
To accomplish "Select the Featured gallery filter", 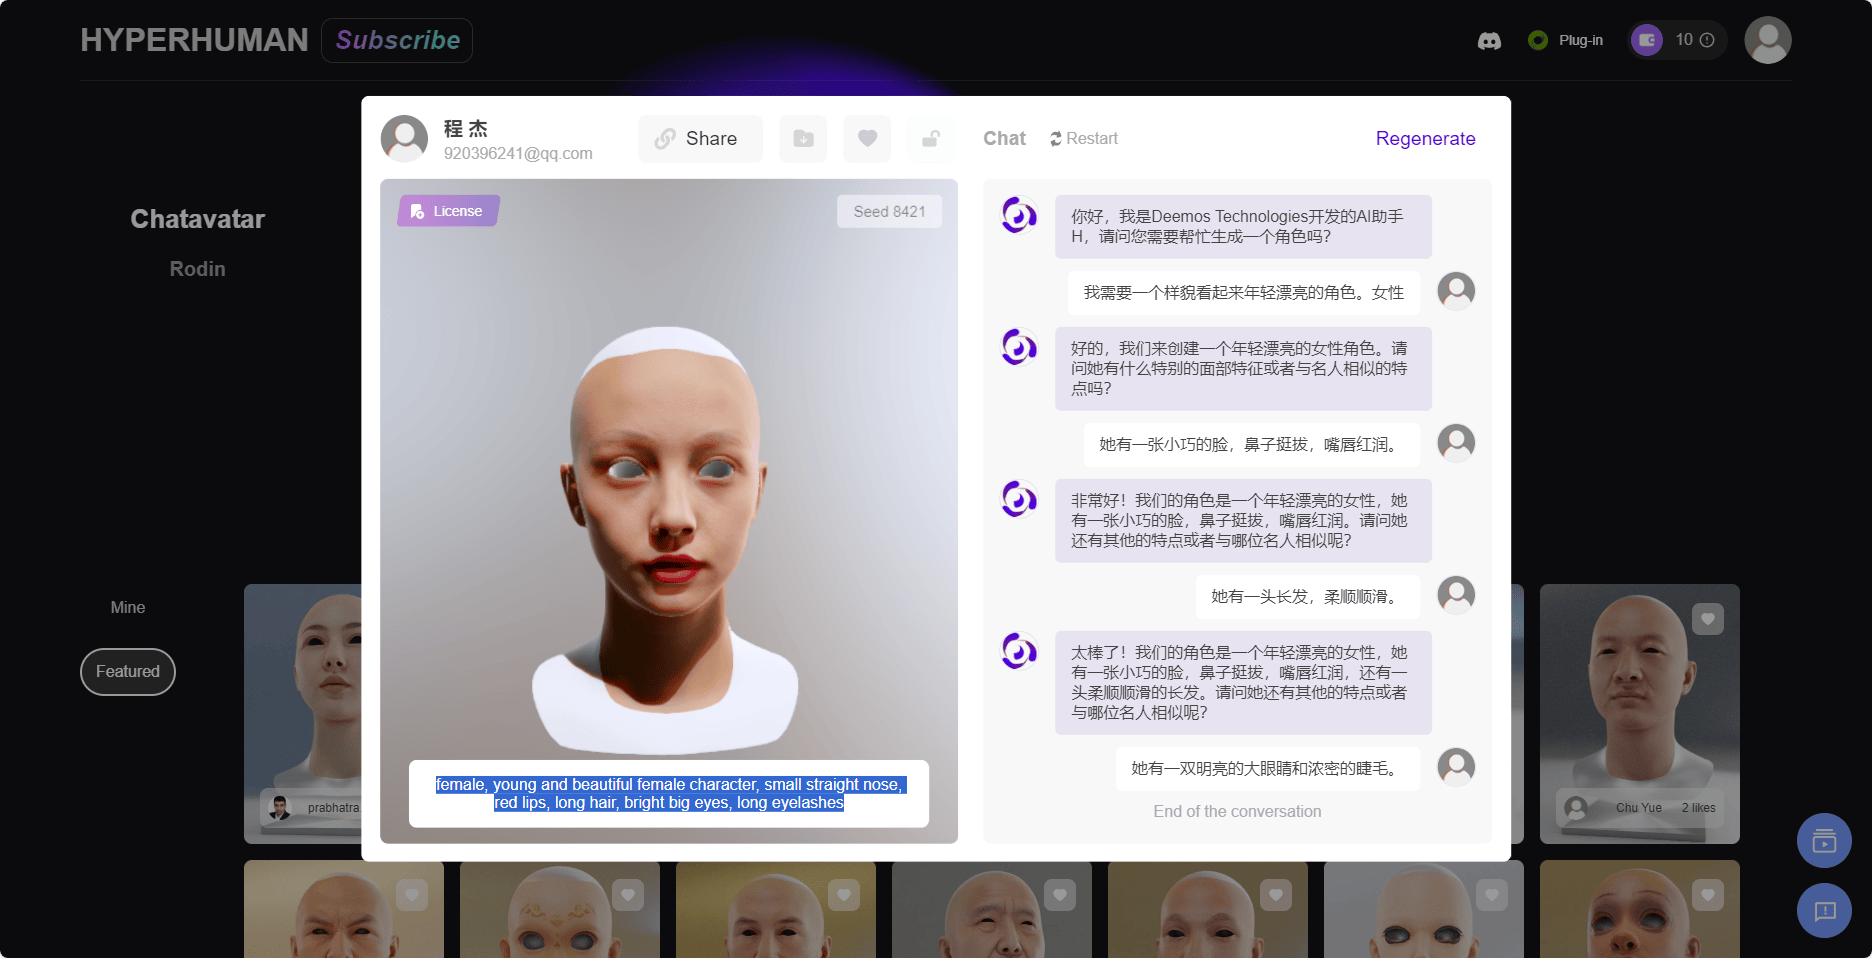I will (128, 672).
